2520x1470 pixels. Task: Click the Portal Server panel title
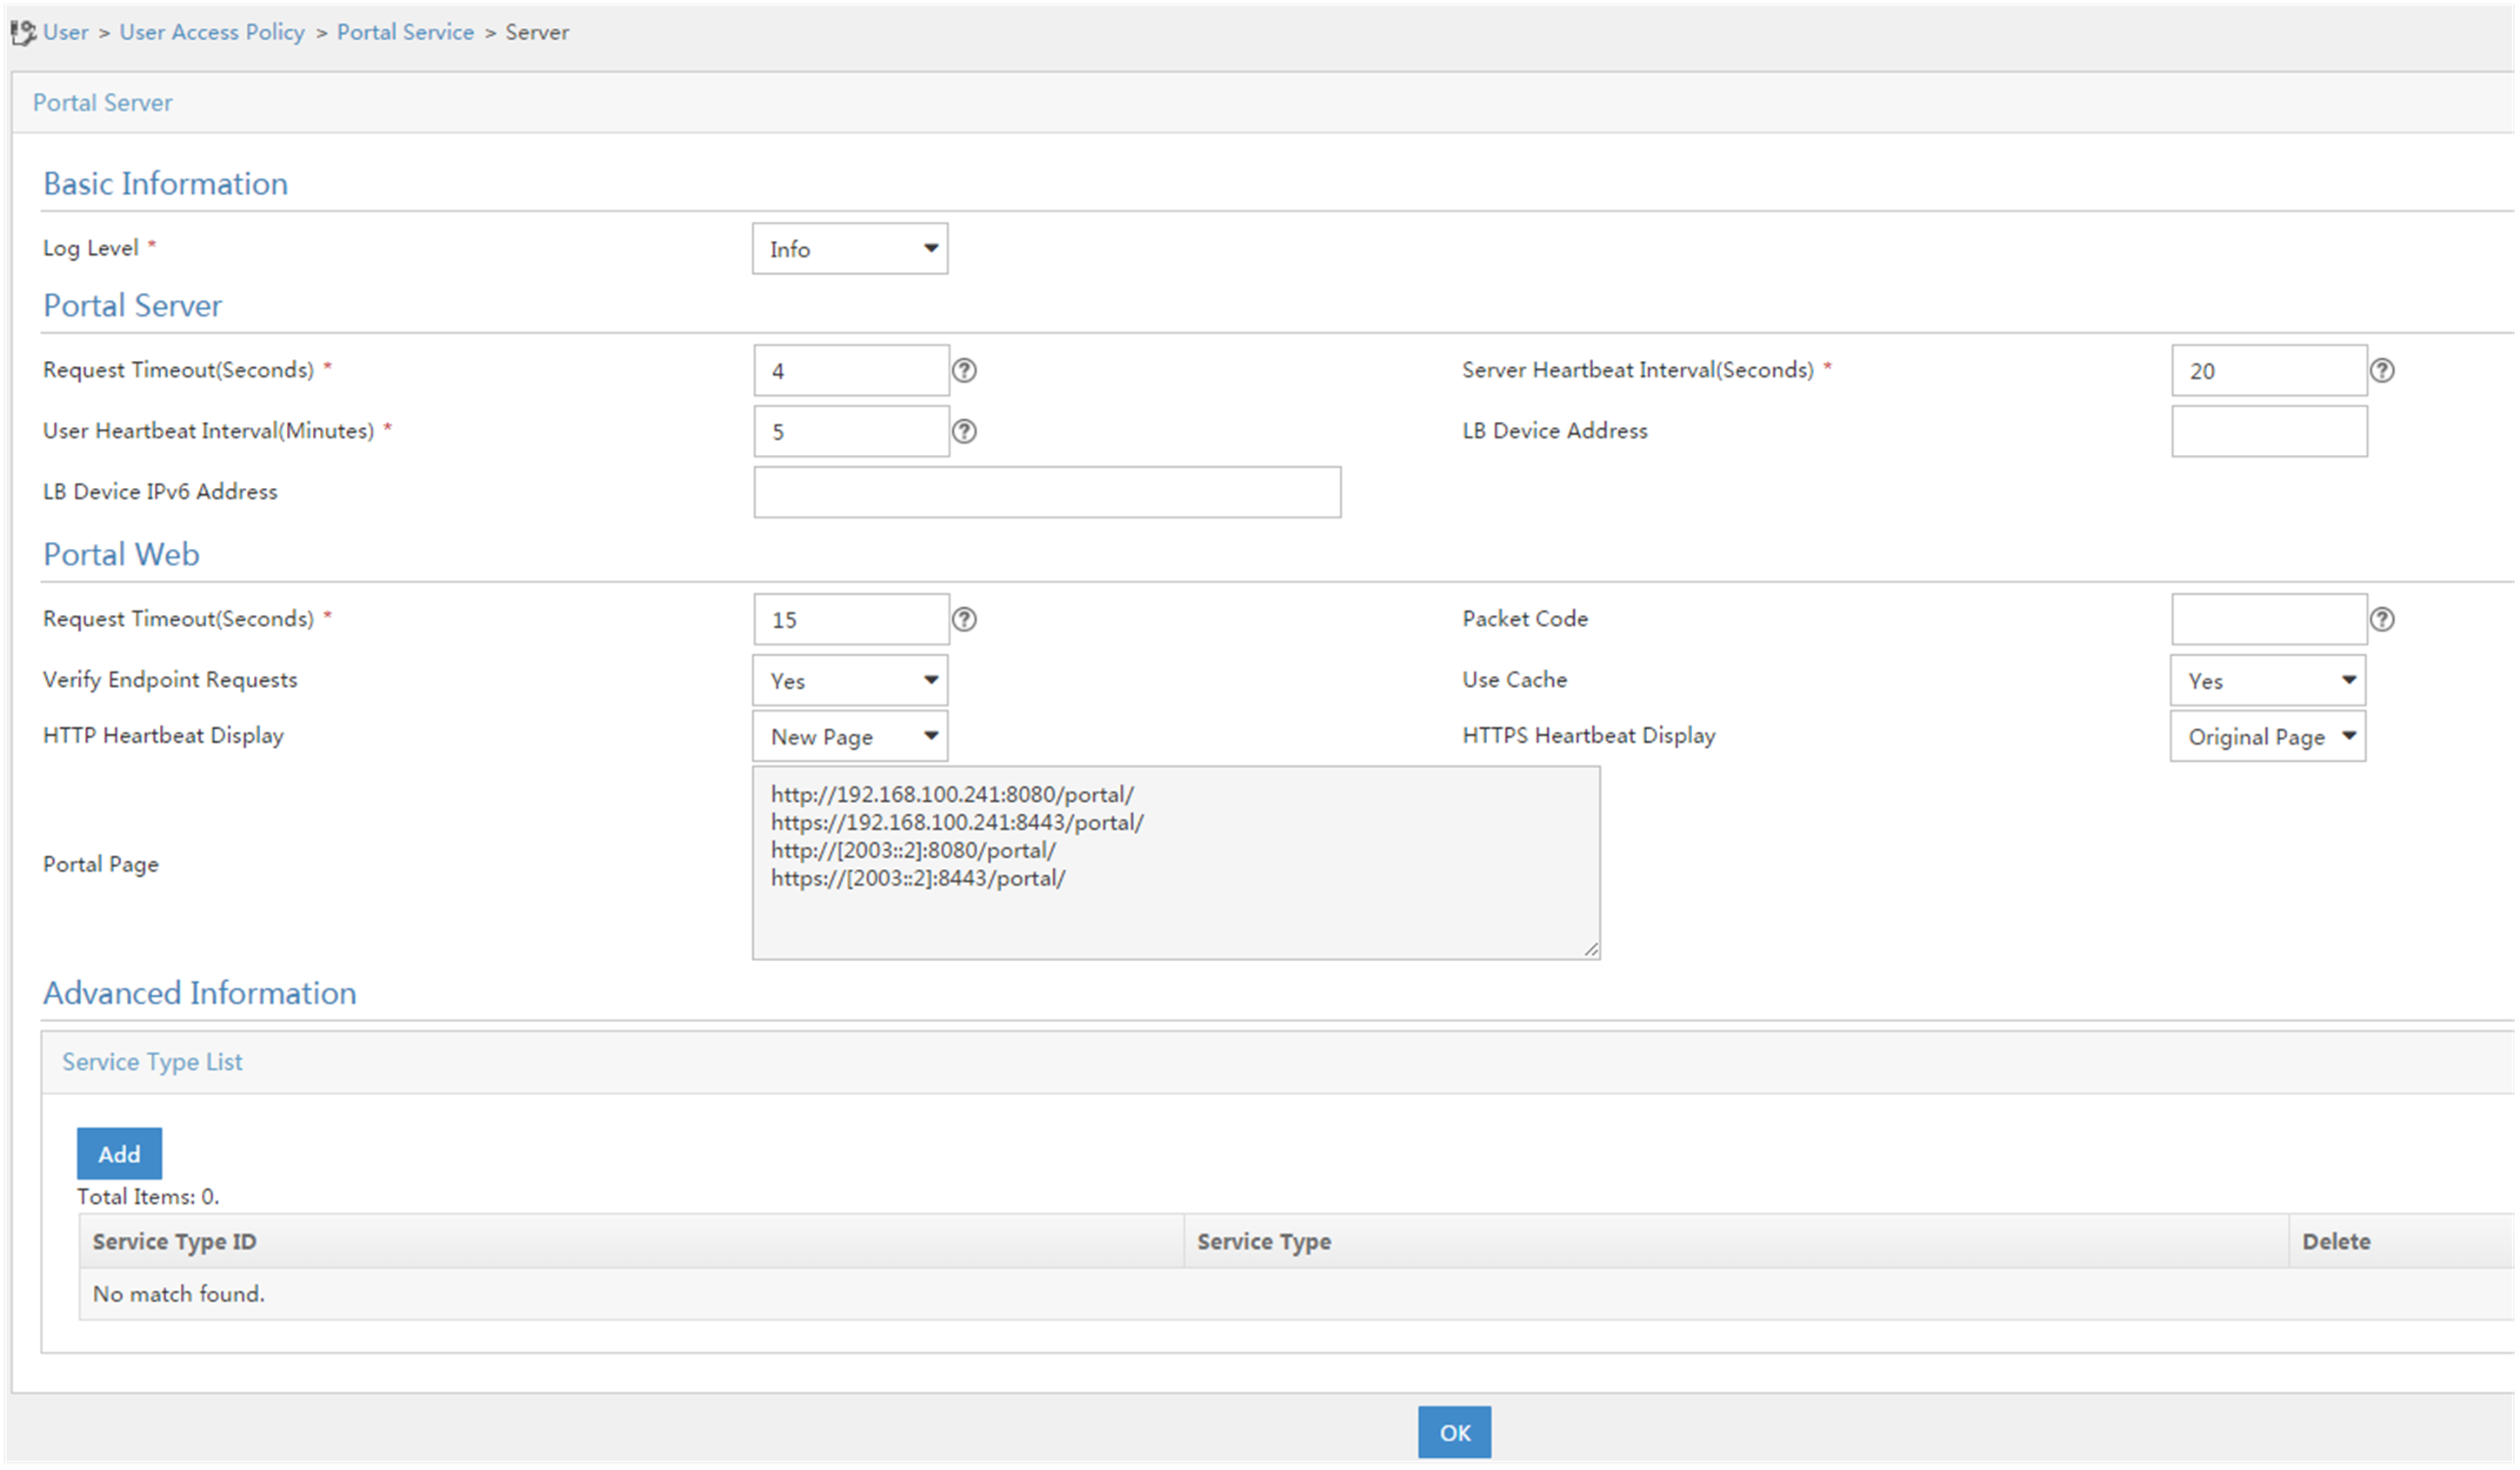[x=102, y=103]
